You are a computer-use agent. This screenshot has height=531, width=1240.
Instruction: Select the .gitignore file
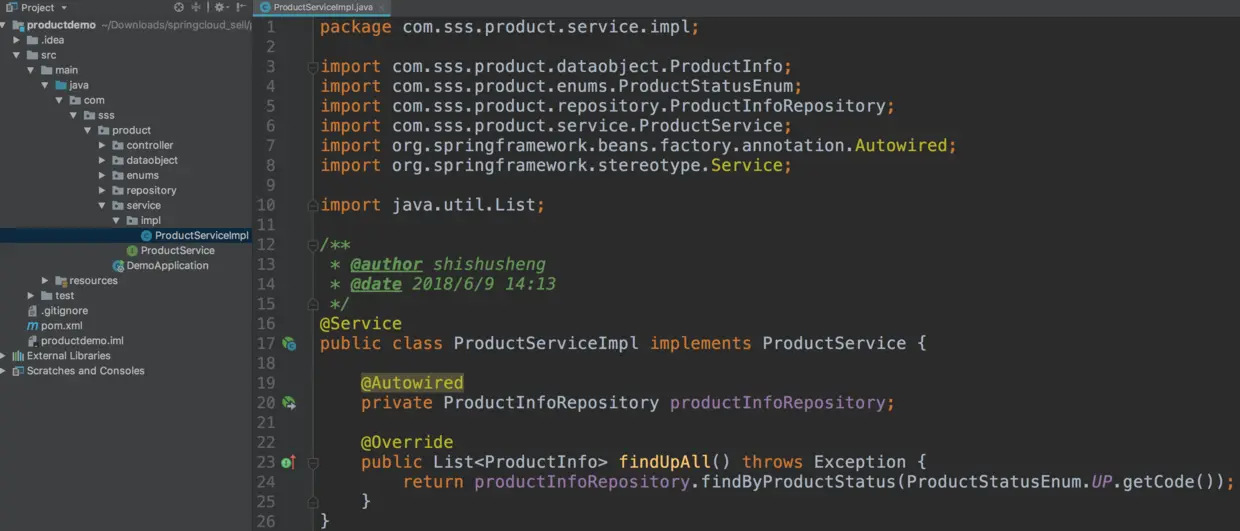64,310
